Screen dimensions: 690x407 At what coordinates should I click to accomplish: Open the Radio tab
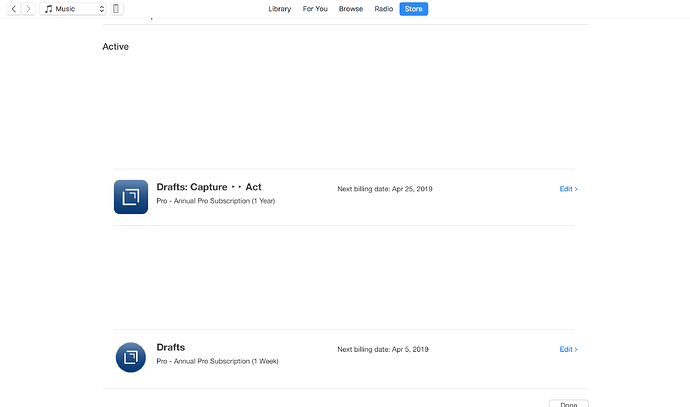click(x=384, y=9)
